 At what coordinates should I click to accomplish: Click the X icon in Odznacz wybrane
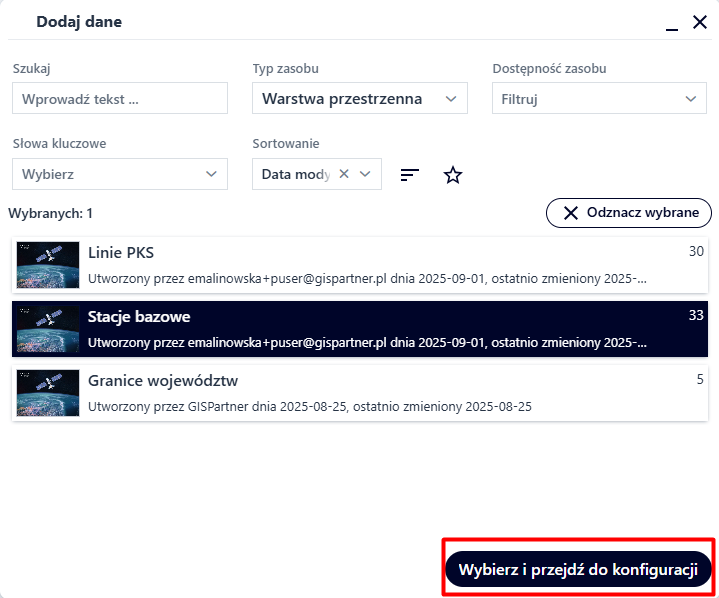[571, 213]
